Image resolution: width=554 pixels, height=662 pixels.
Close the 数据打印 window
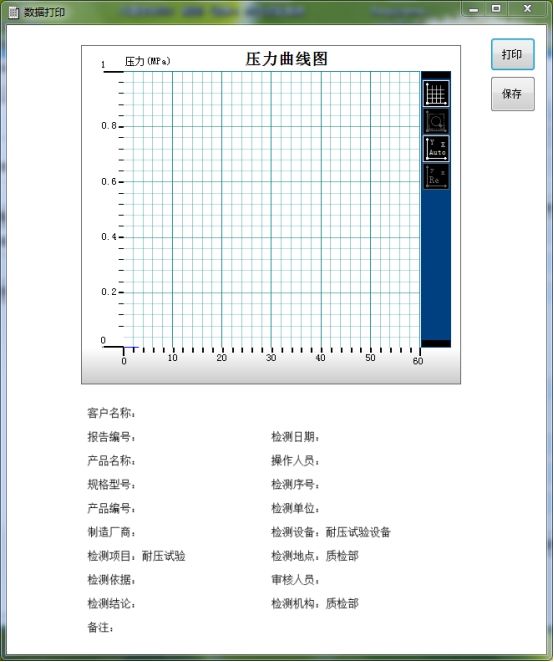(527, 9)
